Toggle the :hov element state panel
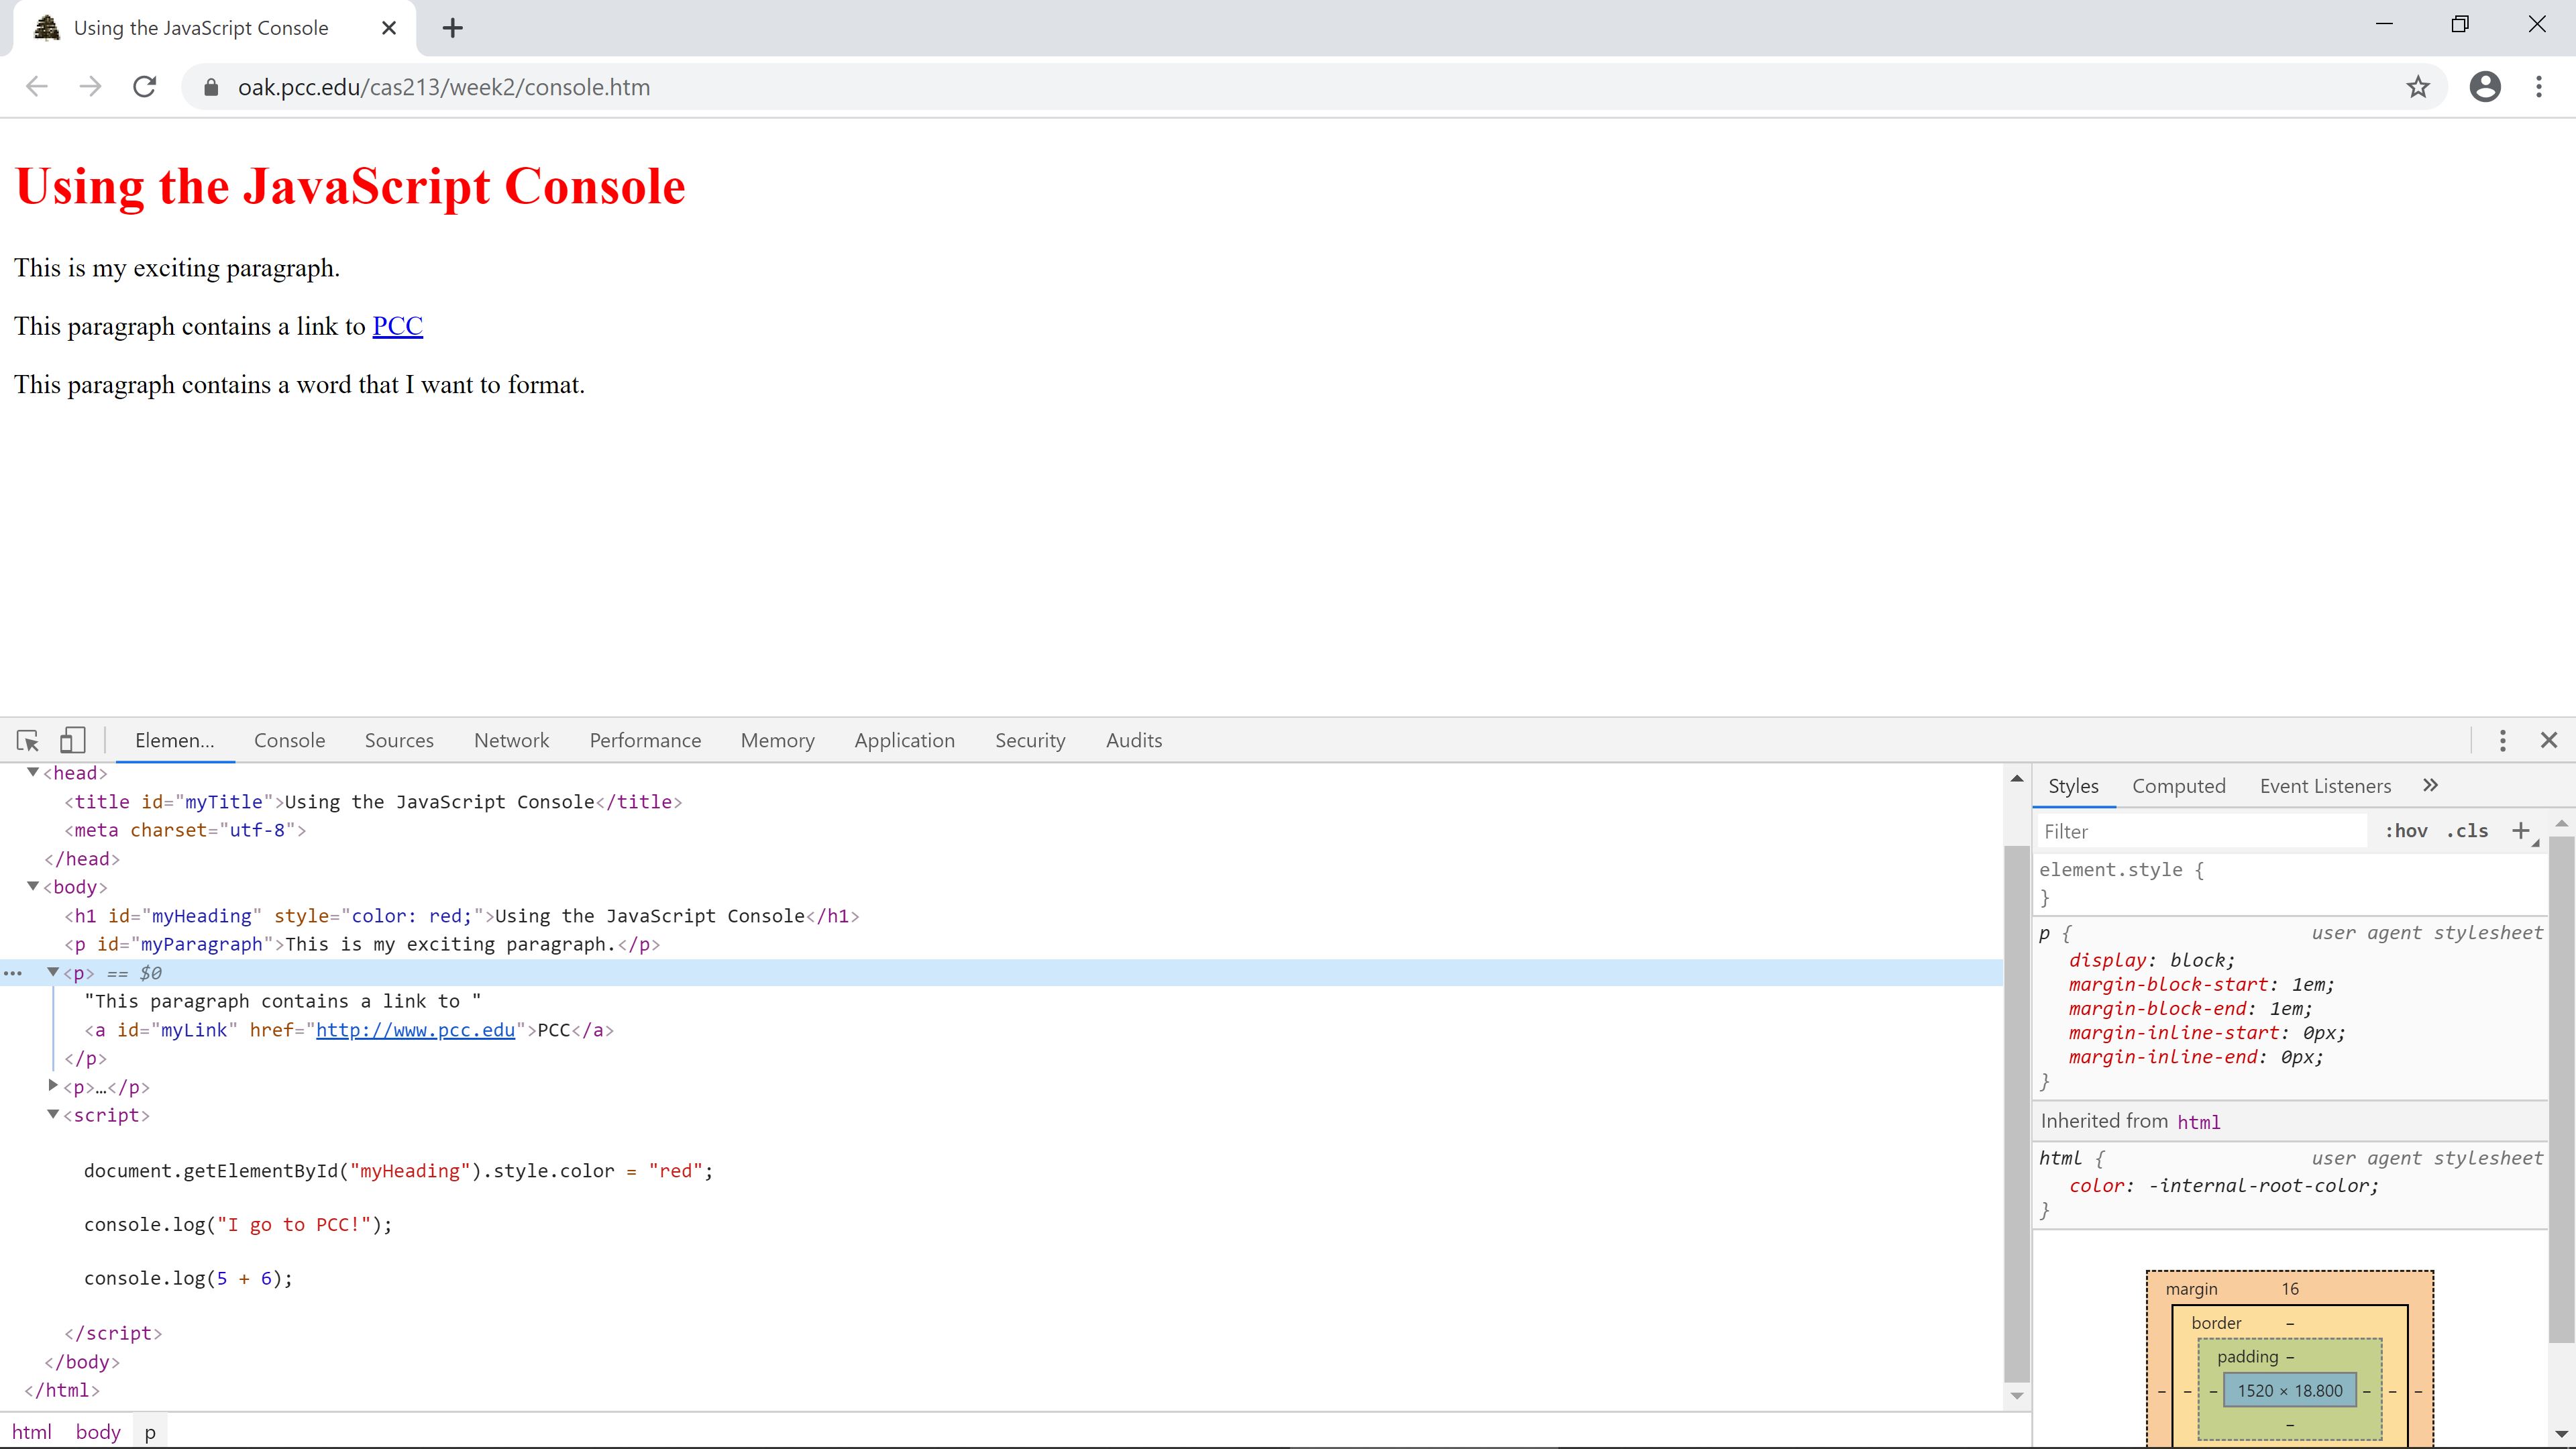This screenshot has width=2576, height=1449. [2406, 831]
